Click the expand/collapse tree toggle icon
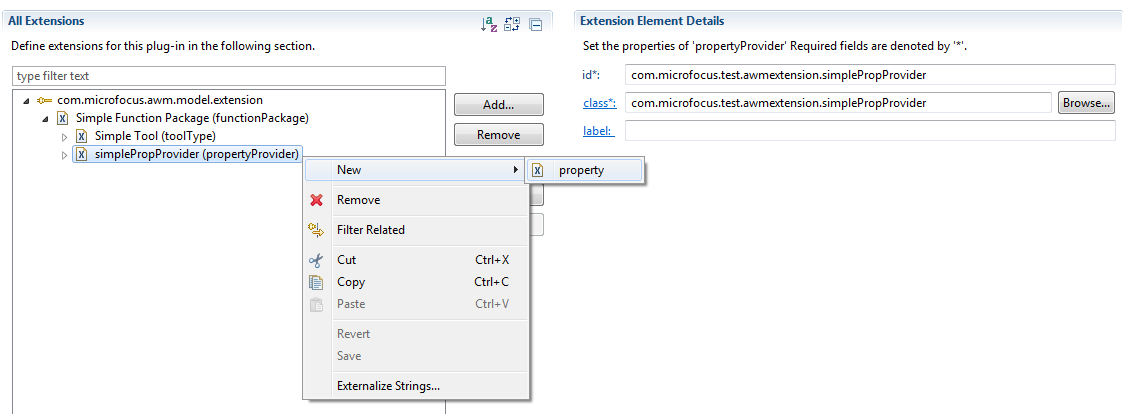The height and width of the screenshot is (414, 1123). (512, 24)
